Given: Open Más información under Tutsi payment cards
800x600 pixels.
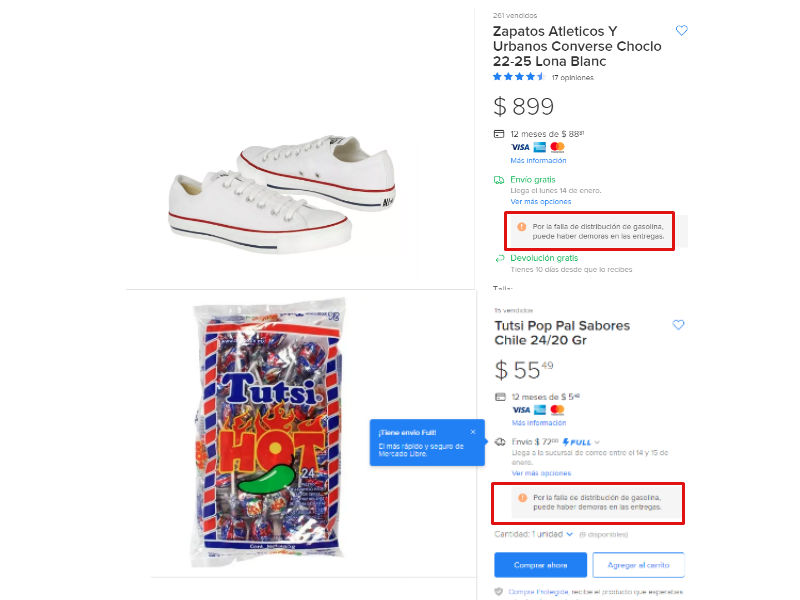Looking at the screenshot, I should [539, 423].
